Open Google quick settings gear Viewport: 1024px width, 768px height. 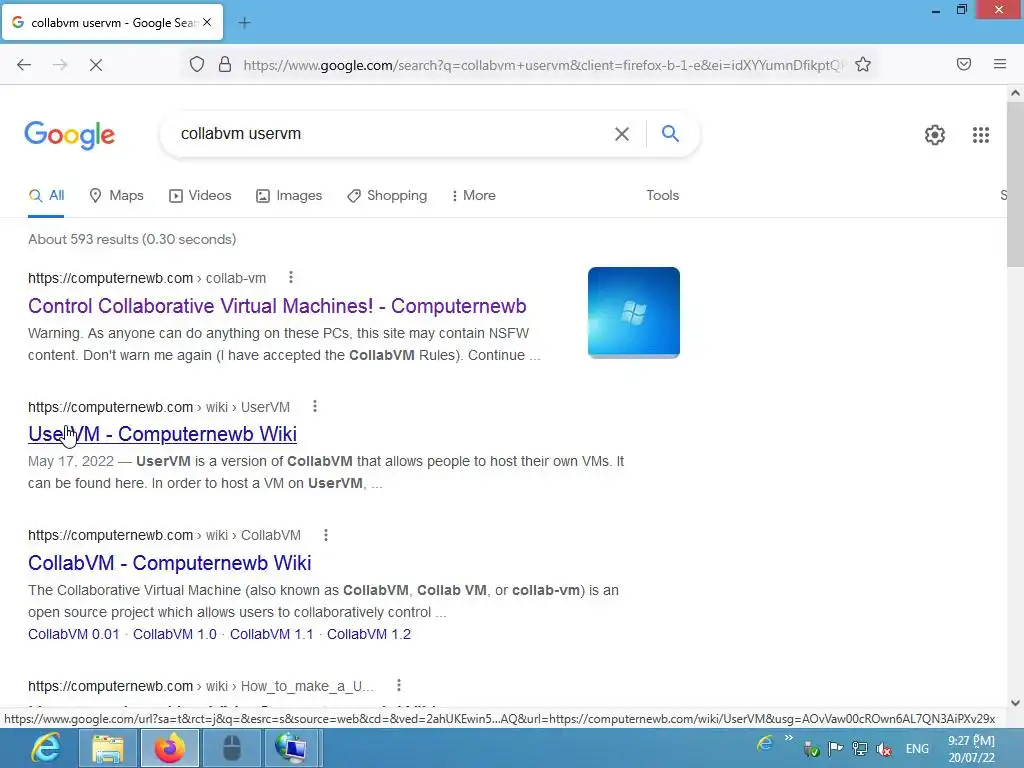935,135
